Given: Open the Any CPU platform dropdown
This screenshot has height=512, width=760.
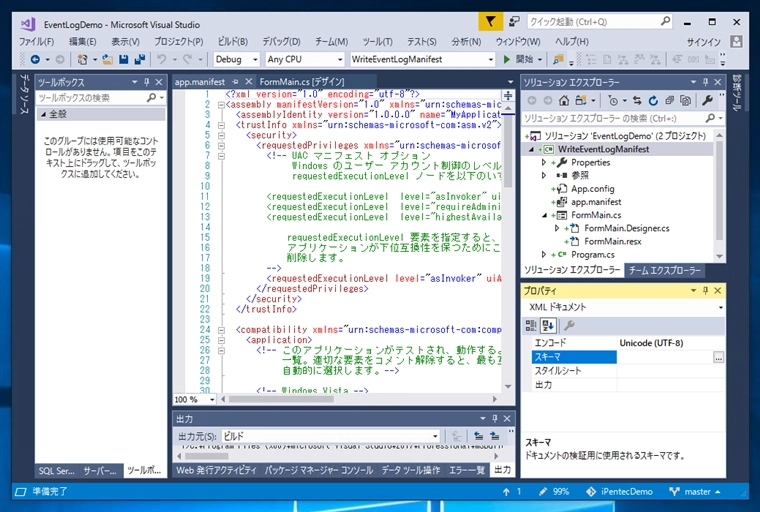Looking at the screenshot, I should (304, 60).
